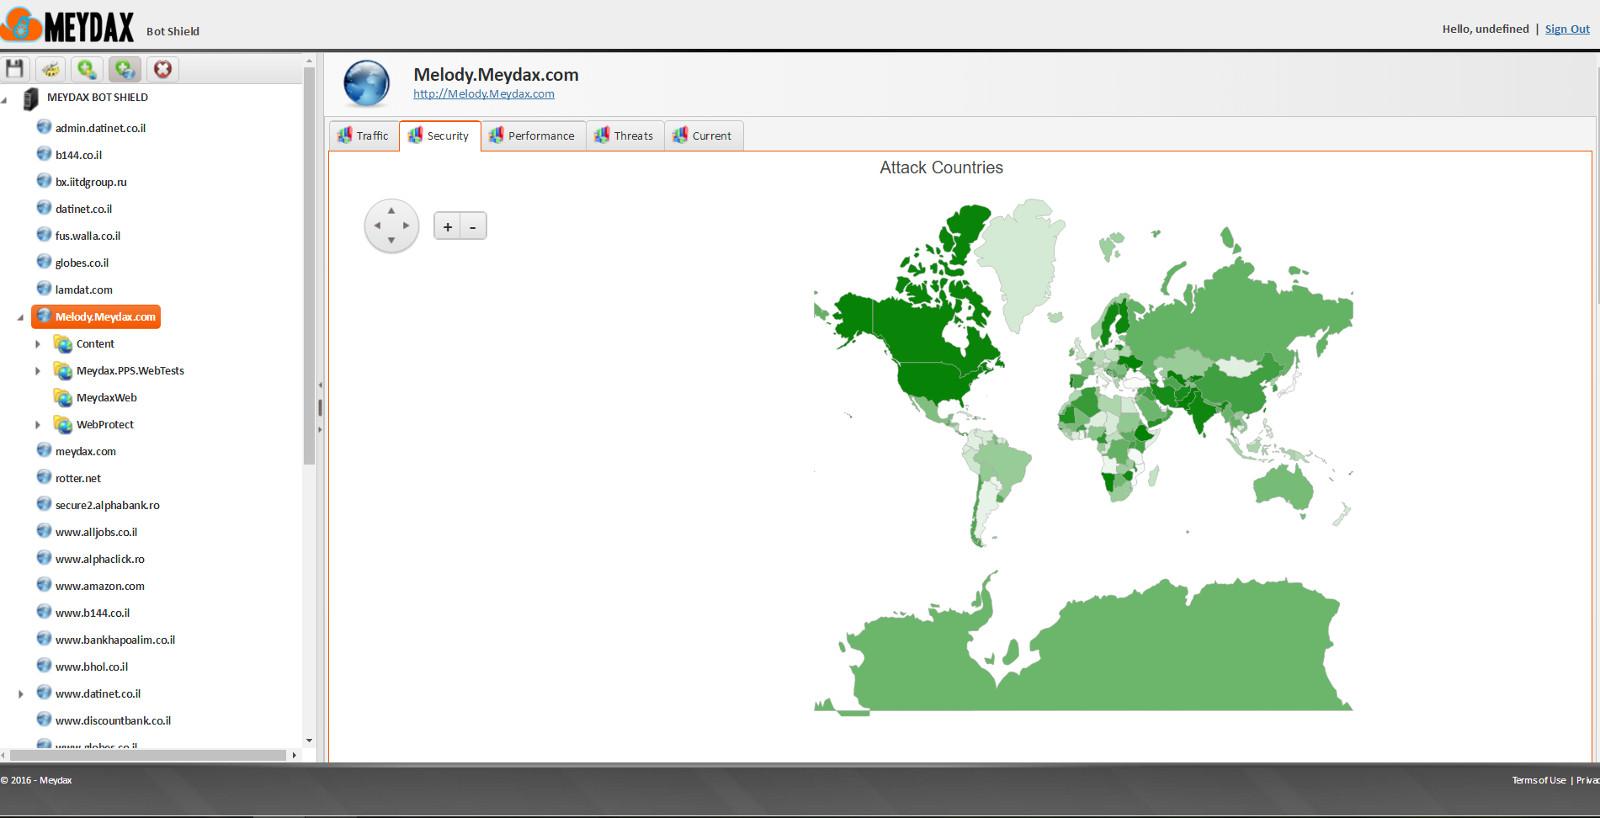Click the globe icon beside meydax.com

tap(44, 450)
